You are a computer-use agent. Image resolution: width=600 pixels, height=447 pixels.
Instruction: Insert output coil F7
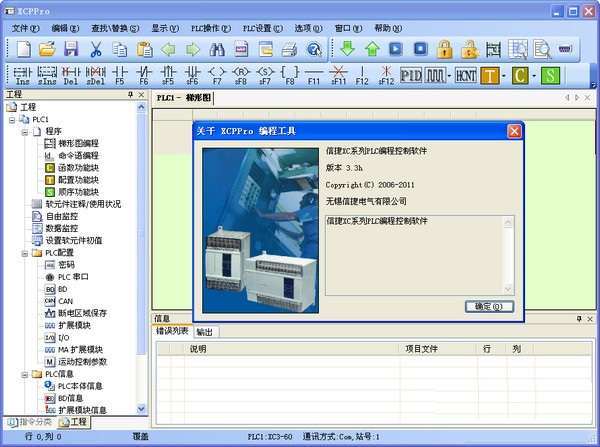click(217, 75)
